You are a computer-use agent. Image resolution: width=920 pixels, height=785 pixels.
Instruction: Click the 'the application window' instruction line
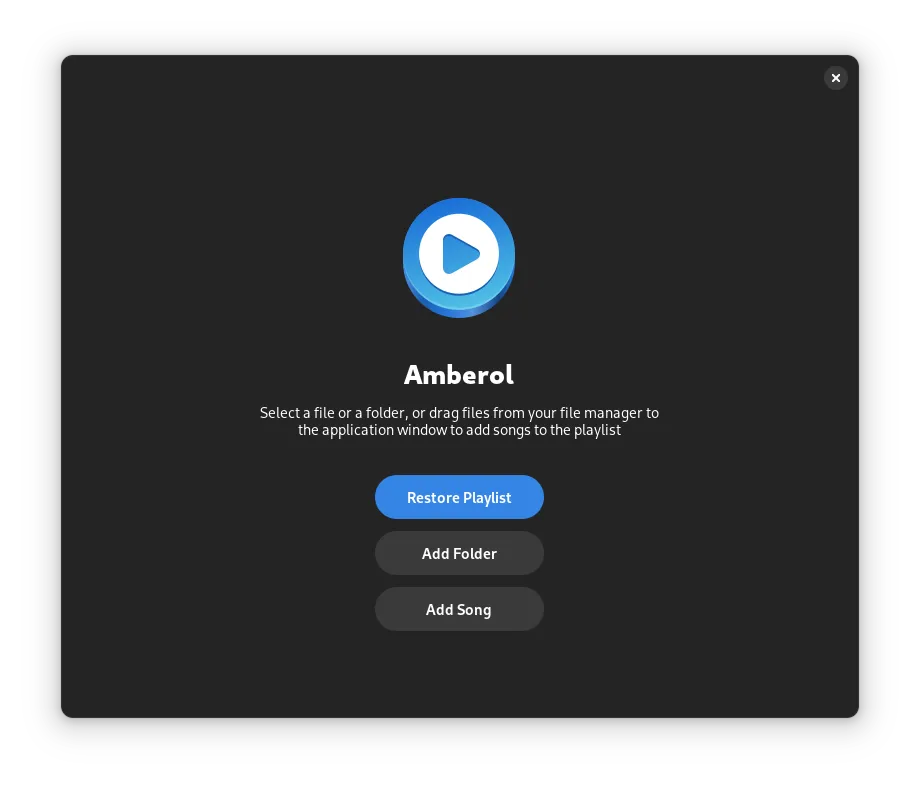click(459, 430)
